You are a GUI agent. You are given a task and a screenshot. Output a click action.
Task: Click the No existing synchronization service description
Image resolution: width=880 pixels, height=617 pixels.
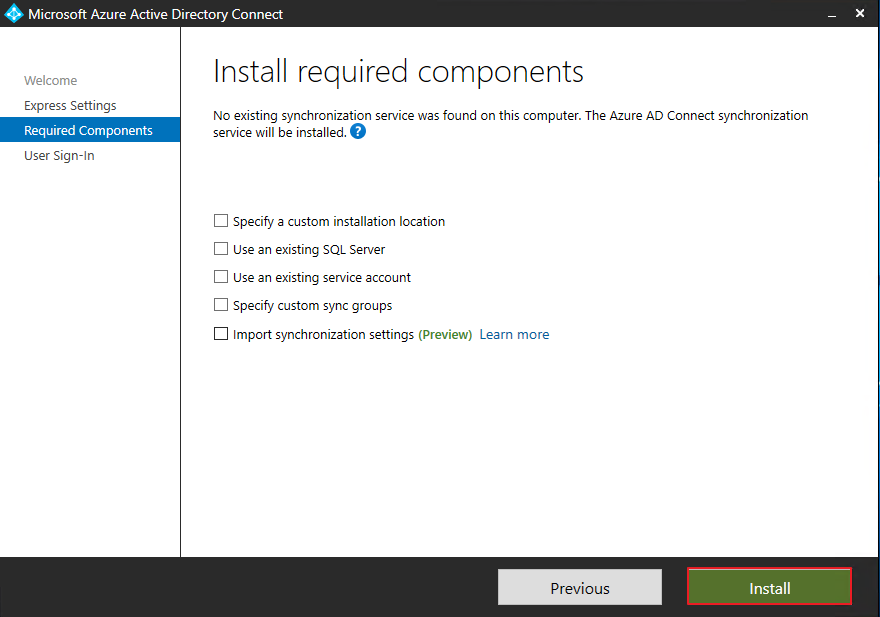click(x=510, y=124)
